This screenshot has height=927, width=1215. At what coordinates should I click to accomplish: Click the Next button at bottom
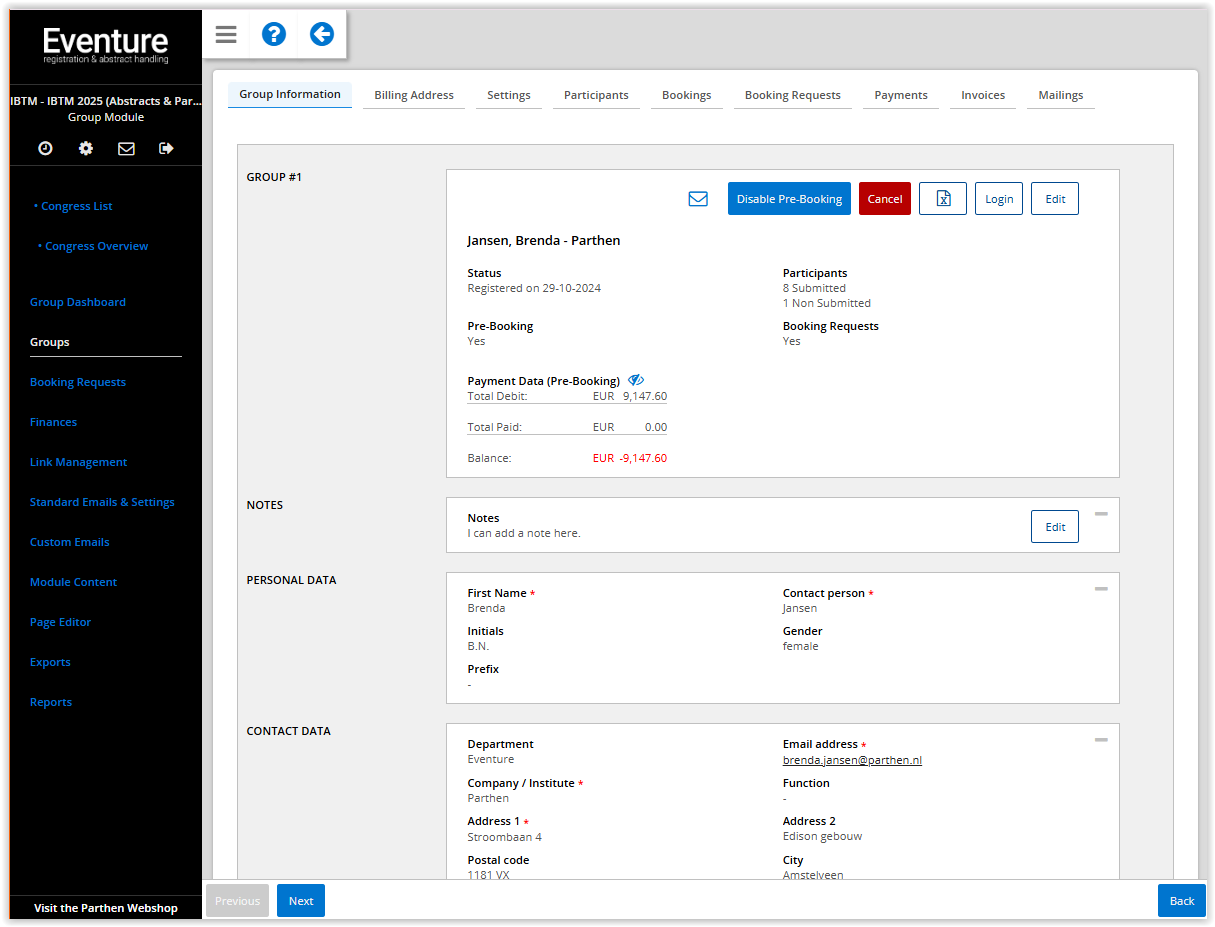pyautogui.click(x=301, y=901)
